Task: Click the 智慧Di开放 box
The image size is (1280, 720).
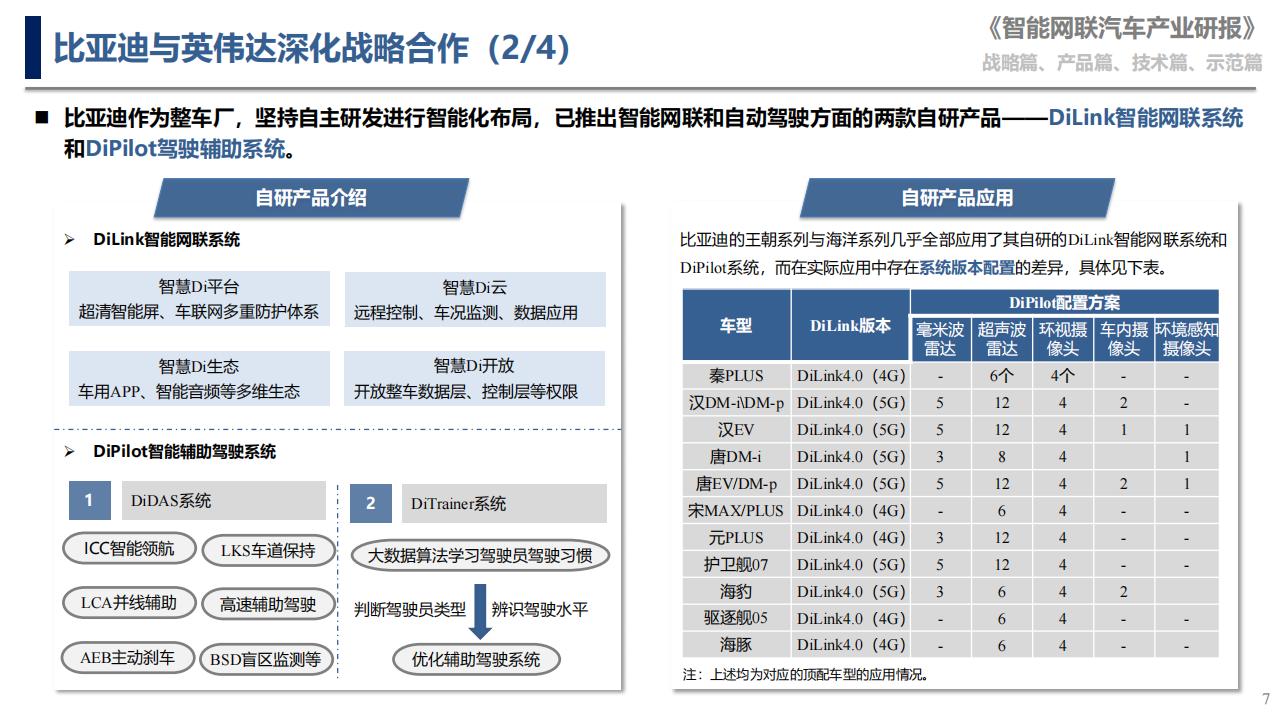Action: 475,378
